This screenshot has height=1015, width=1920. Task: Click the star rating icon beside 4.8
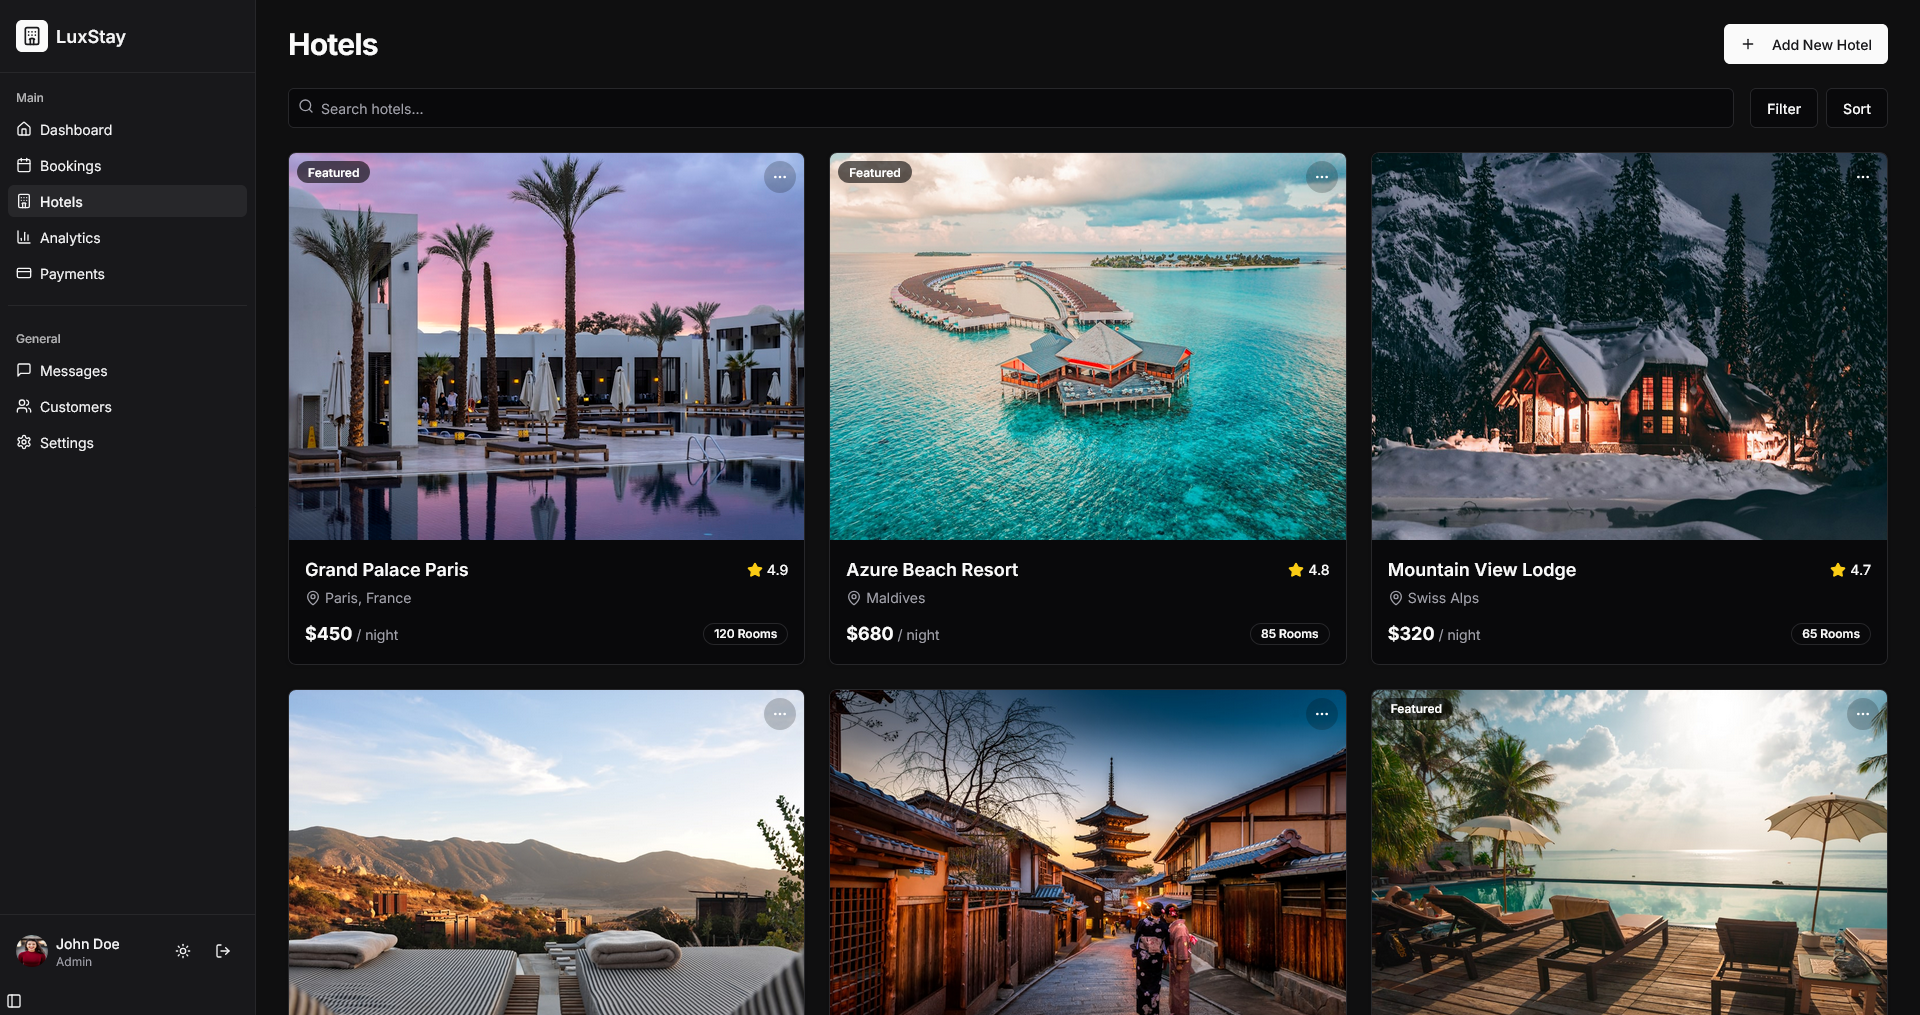pos(1296,570)
